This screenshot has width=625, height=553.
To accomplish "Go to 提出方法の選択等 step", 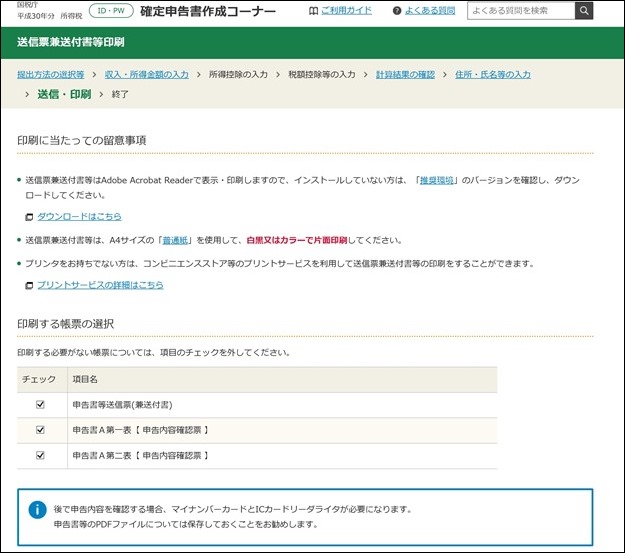I will 51,75.
